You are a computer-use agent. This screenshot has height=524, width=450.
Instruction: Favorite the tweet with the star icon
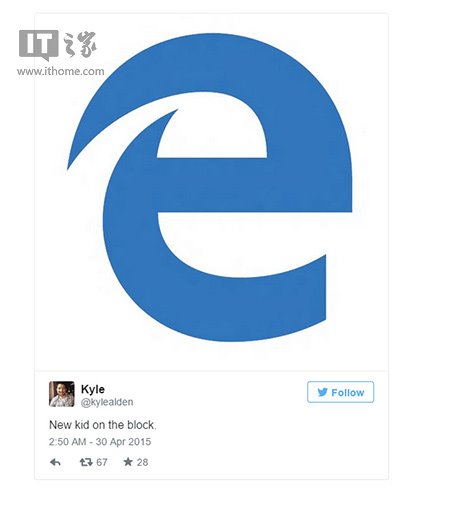click(x=128, y=462)
